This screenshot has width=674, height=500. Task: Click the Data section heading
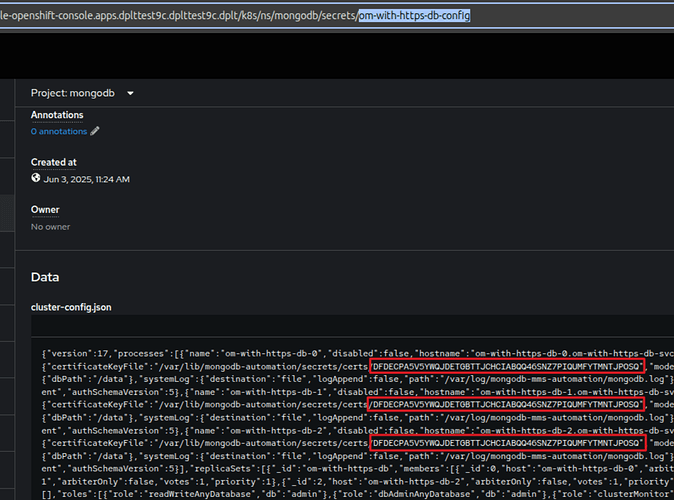click(46, 277)
